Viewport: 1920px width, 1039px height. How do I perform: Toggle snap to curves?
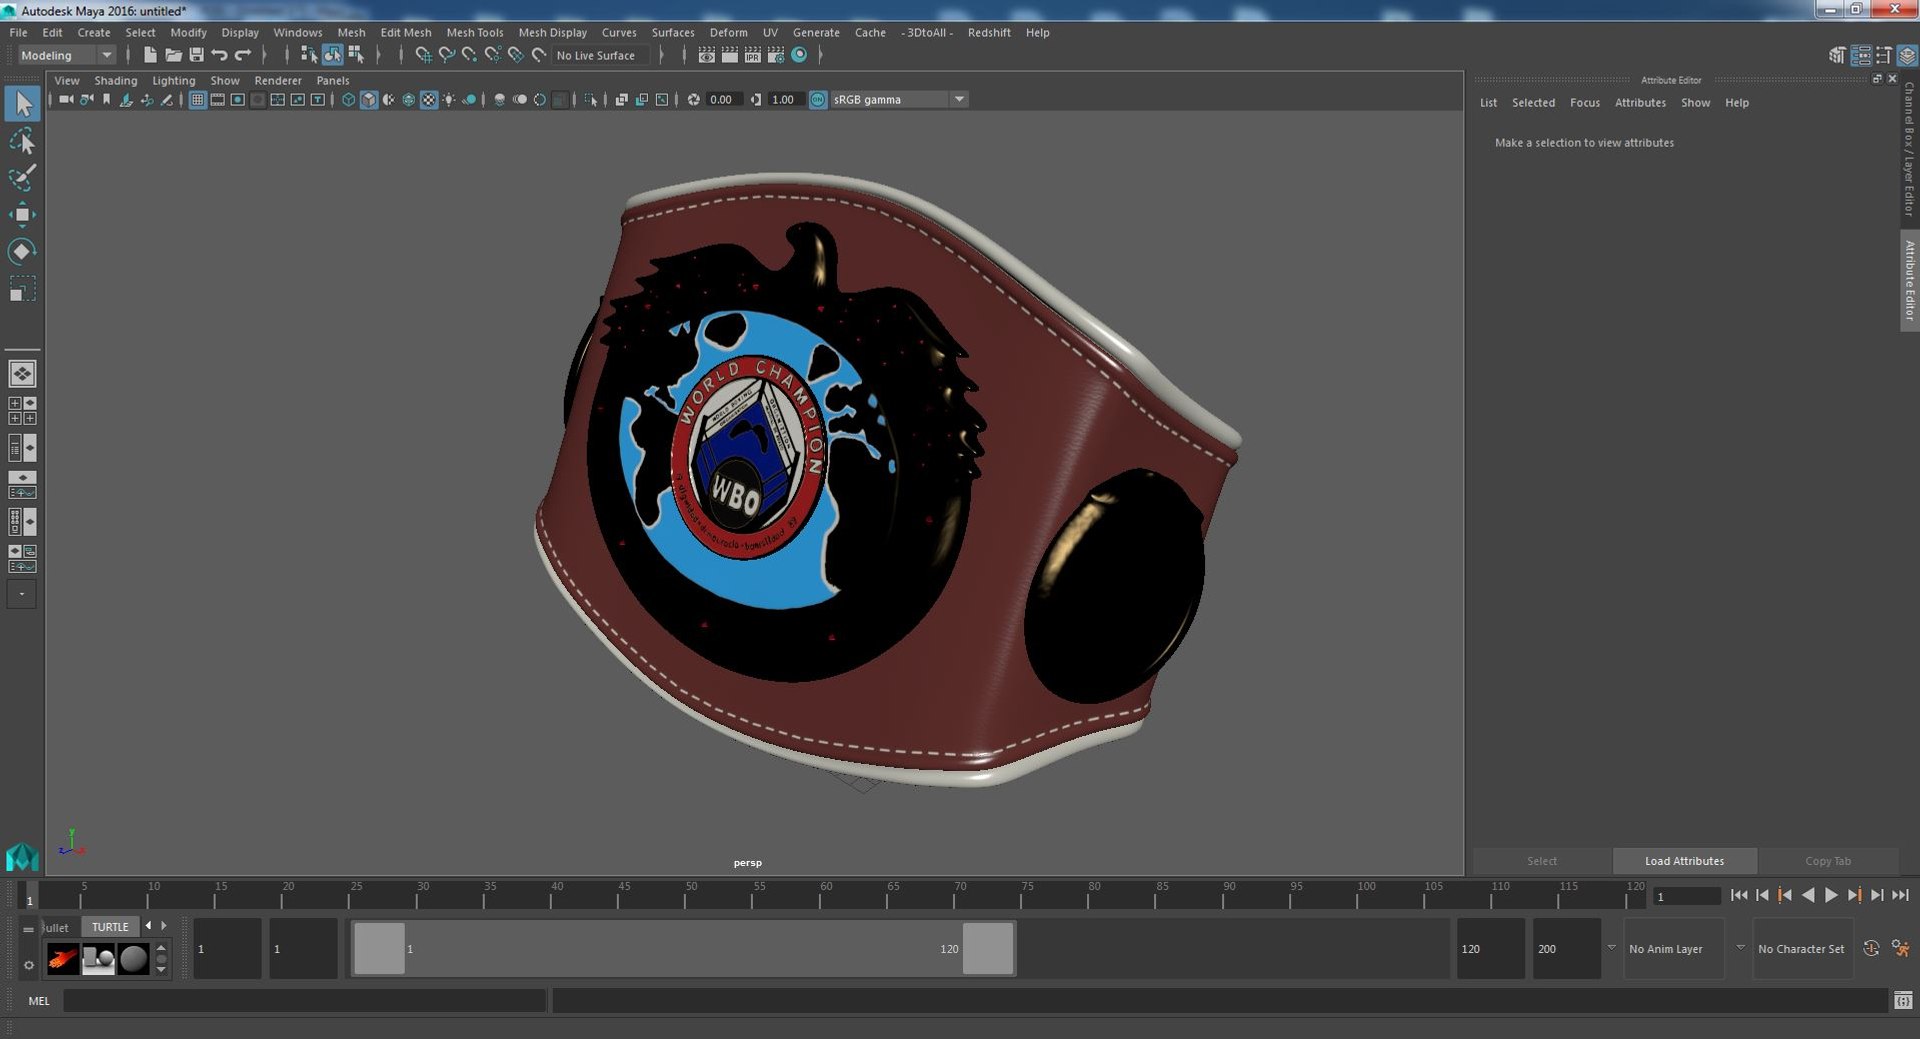446,55
